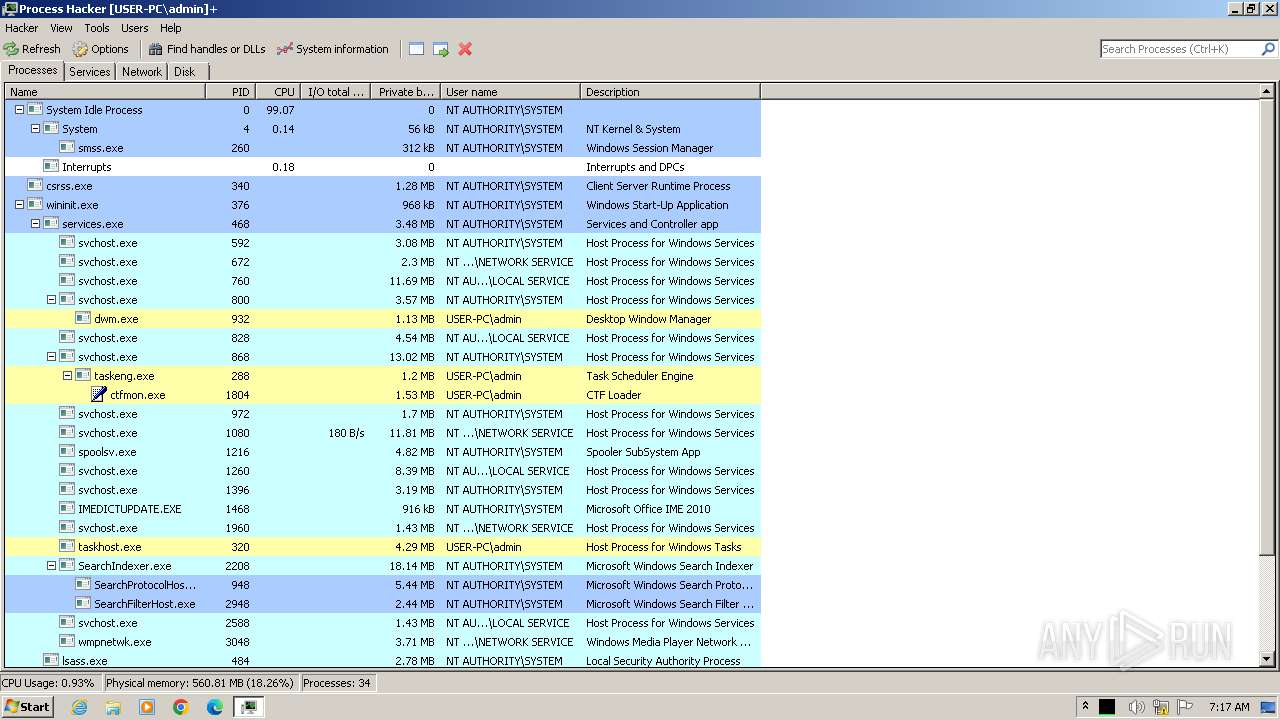Select the taskhost.exe process icon
This screenshot has width=1280, height=720.
click(x=67, y=547)
